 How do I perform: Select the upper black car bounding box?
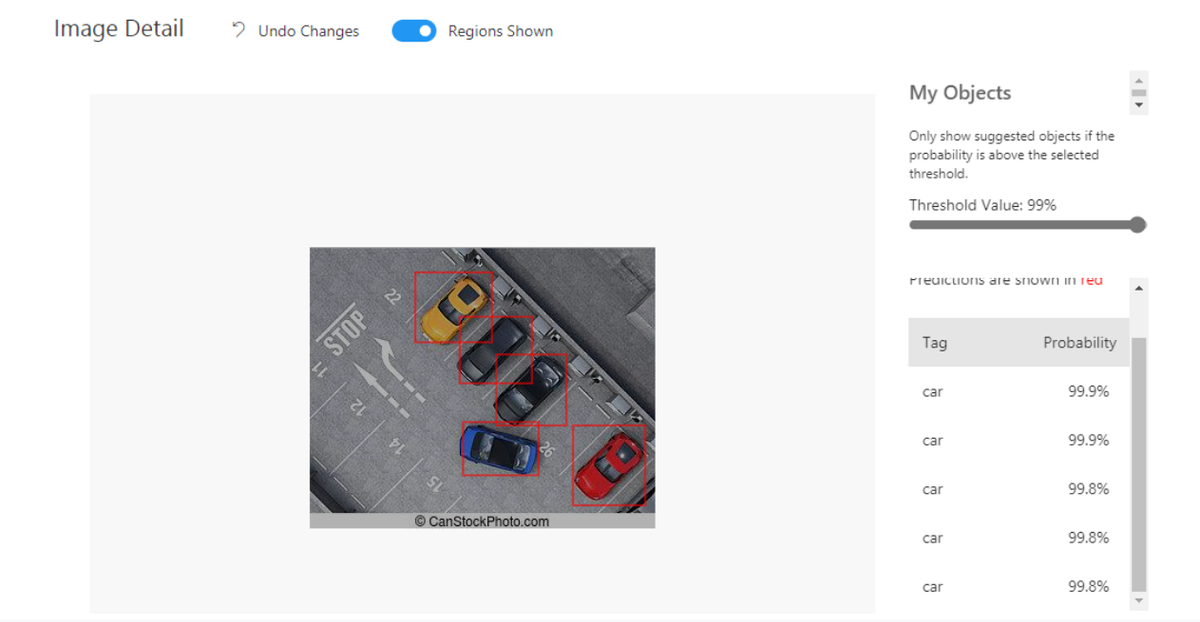click(x=496, y=350)
